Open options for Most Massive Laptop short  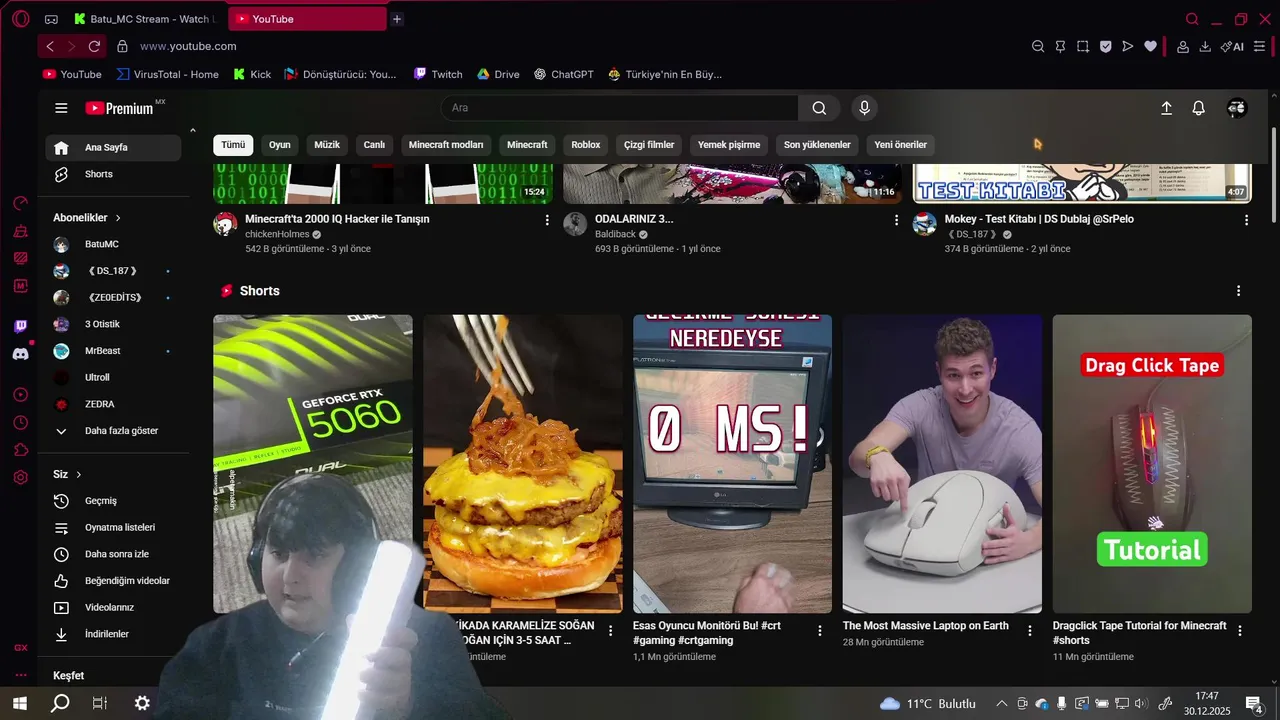(1030, 629)
